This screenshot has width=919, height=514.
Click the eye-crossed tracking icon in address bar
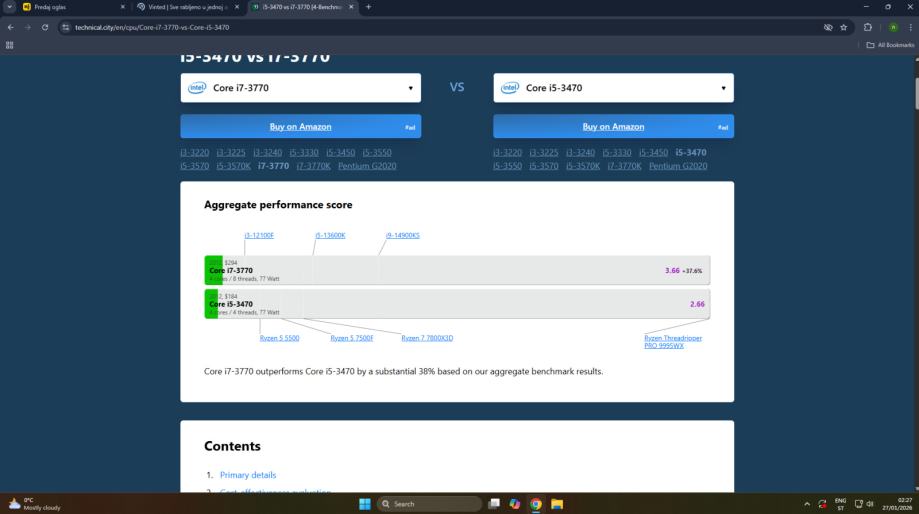[x=828, y=27]
